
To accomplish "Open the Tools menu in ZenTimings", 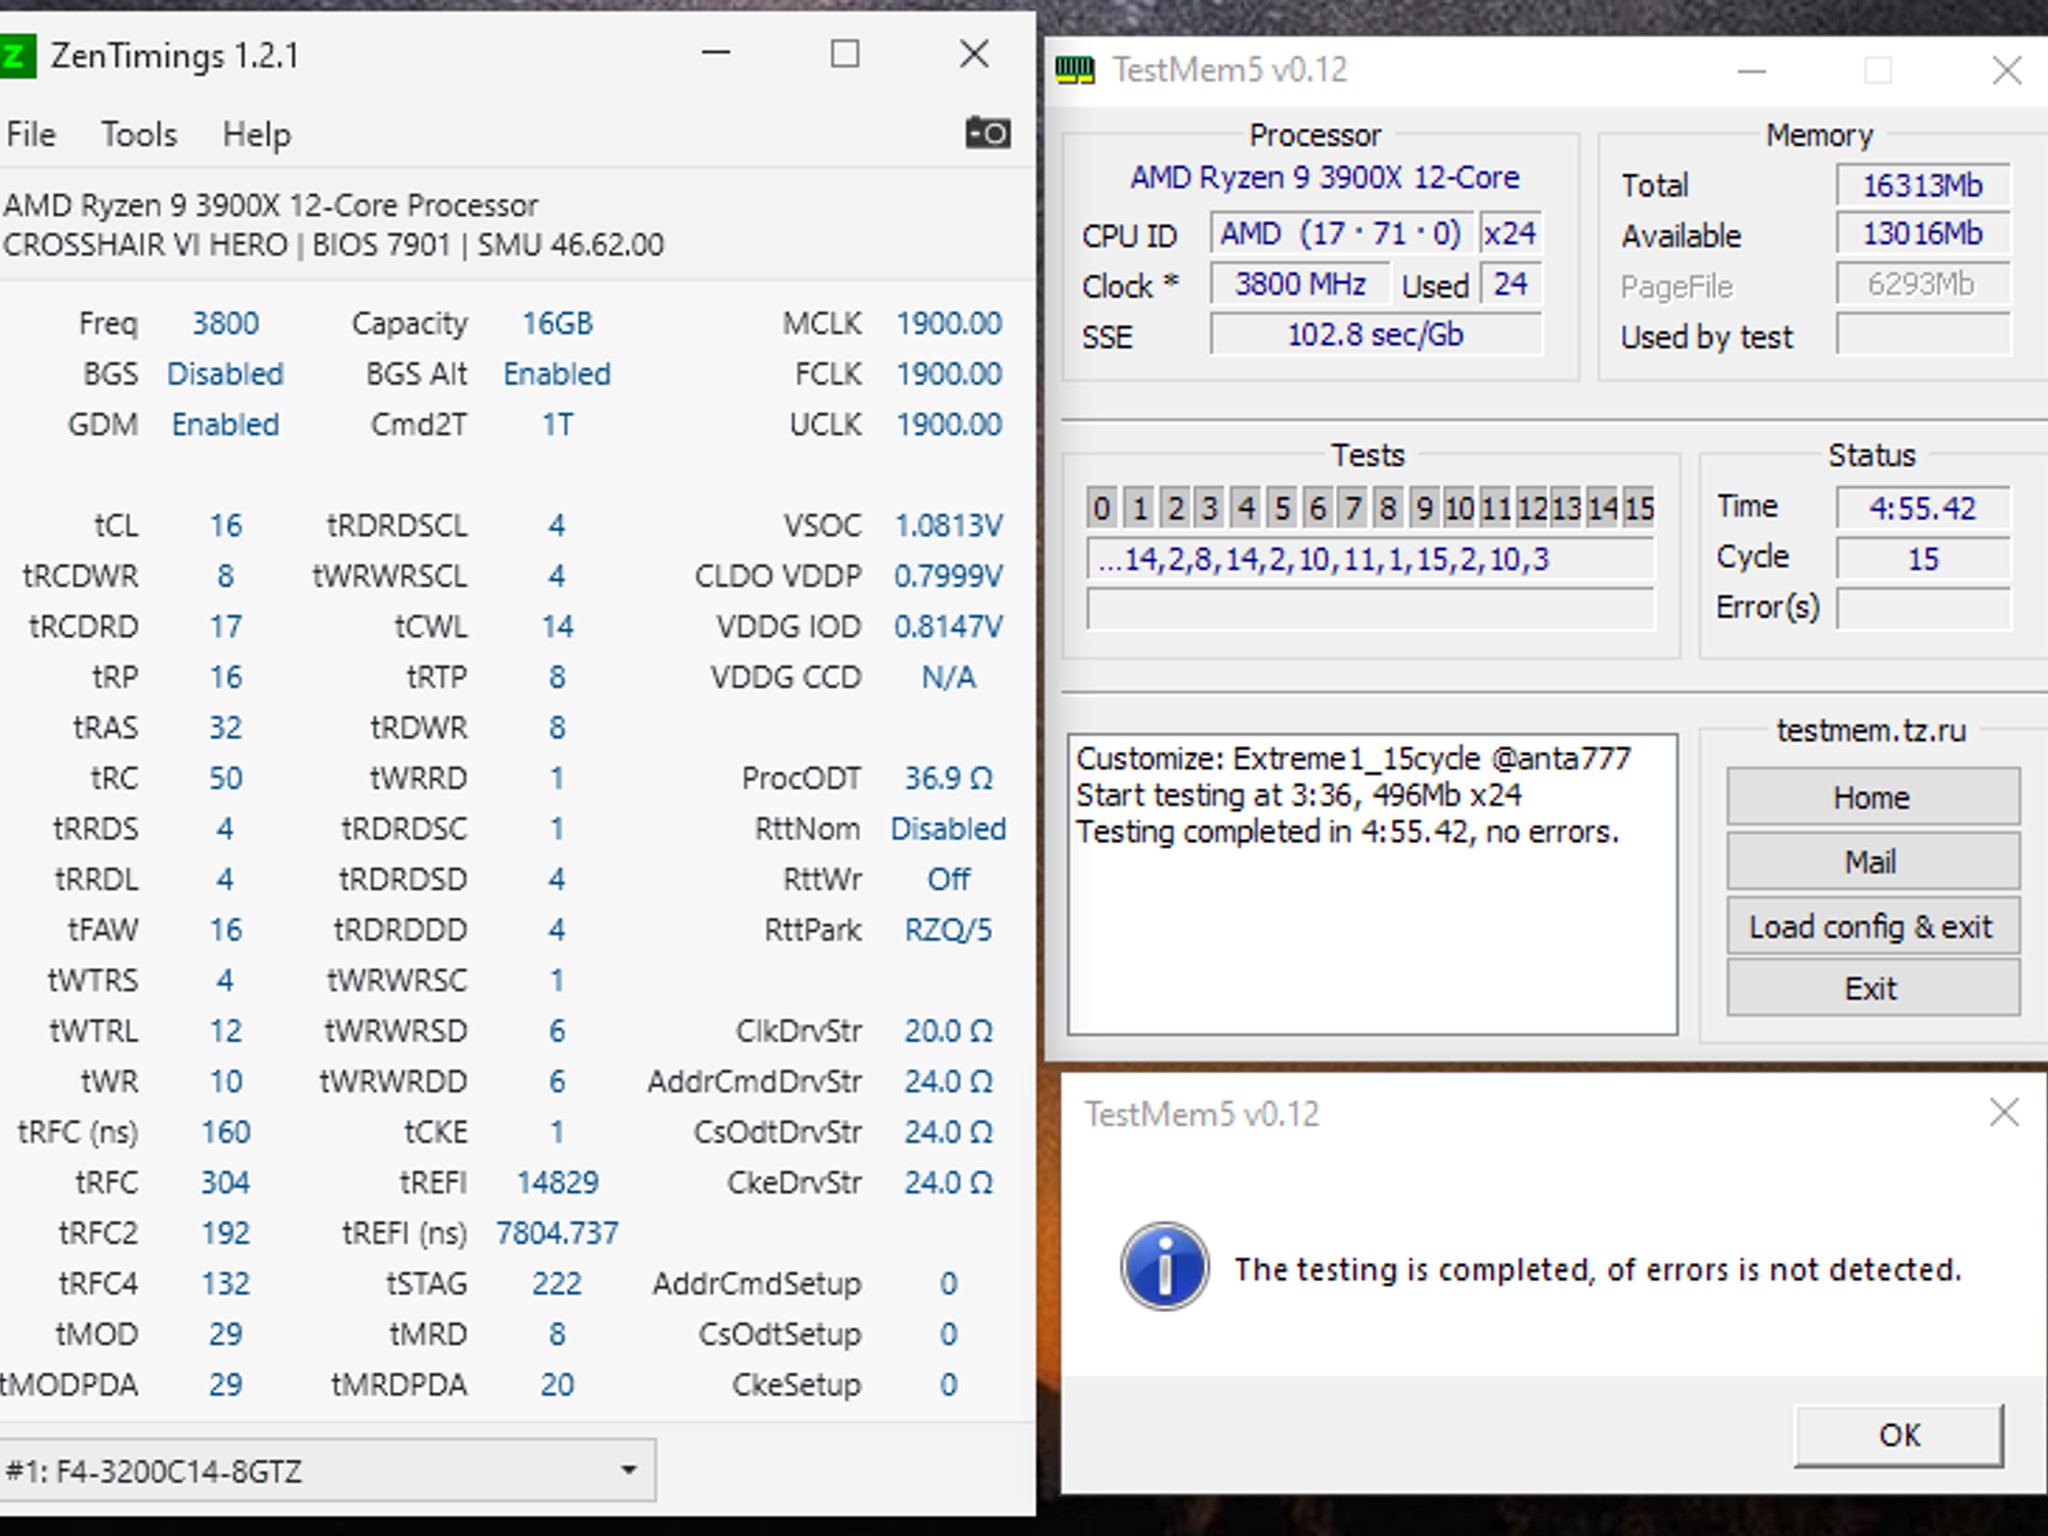I will click(139, 134).
